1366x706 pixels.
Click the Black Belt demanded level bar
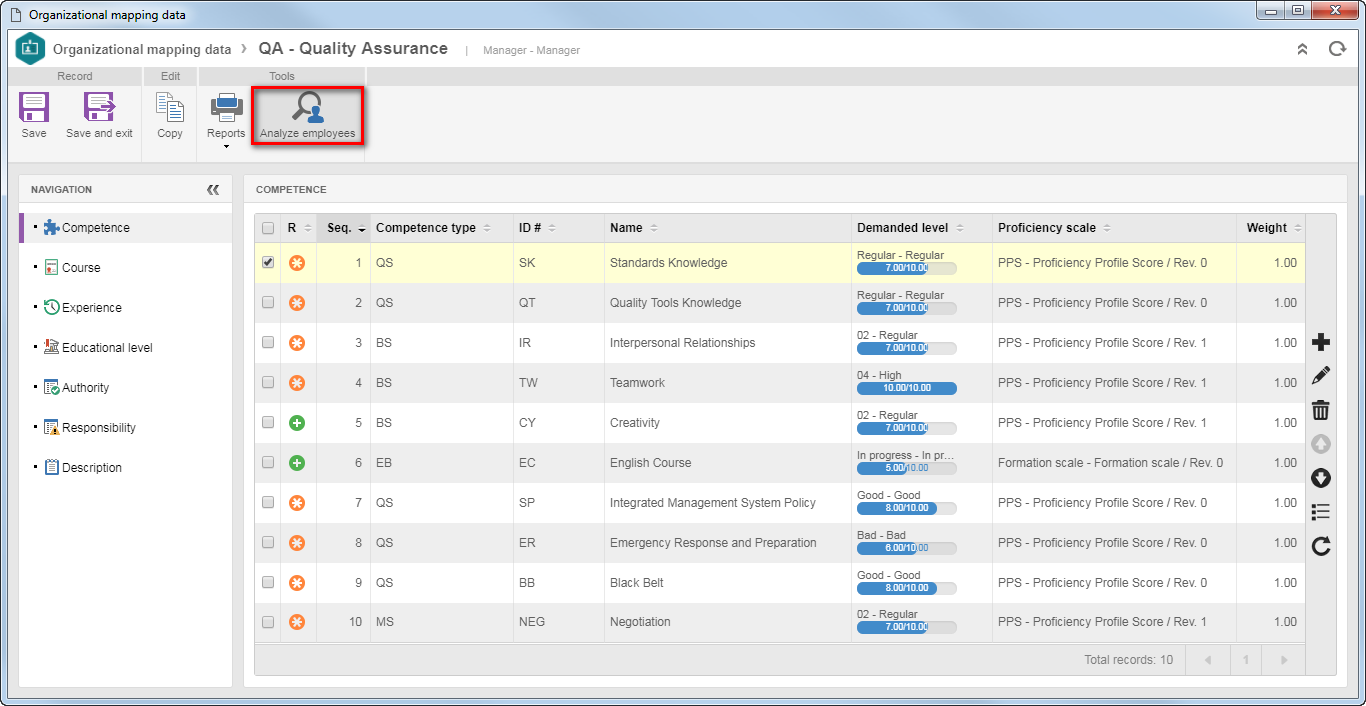coord(906,588)
